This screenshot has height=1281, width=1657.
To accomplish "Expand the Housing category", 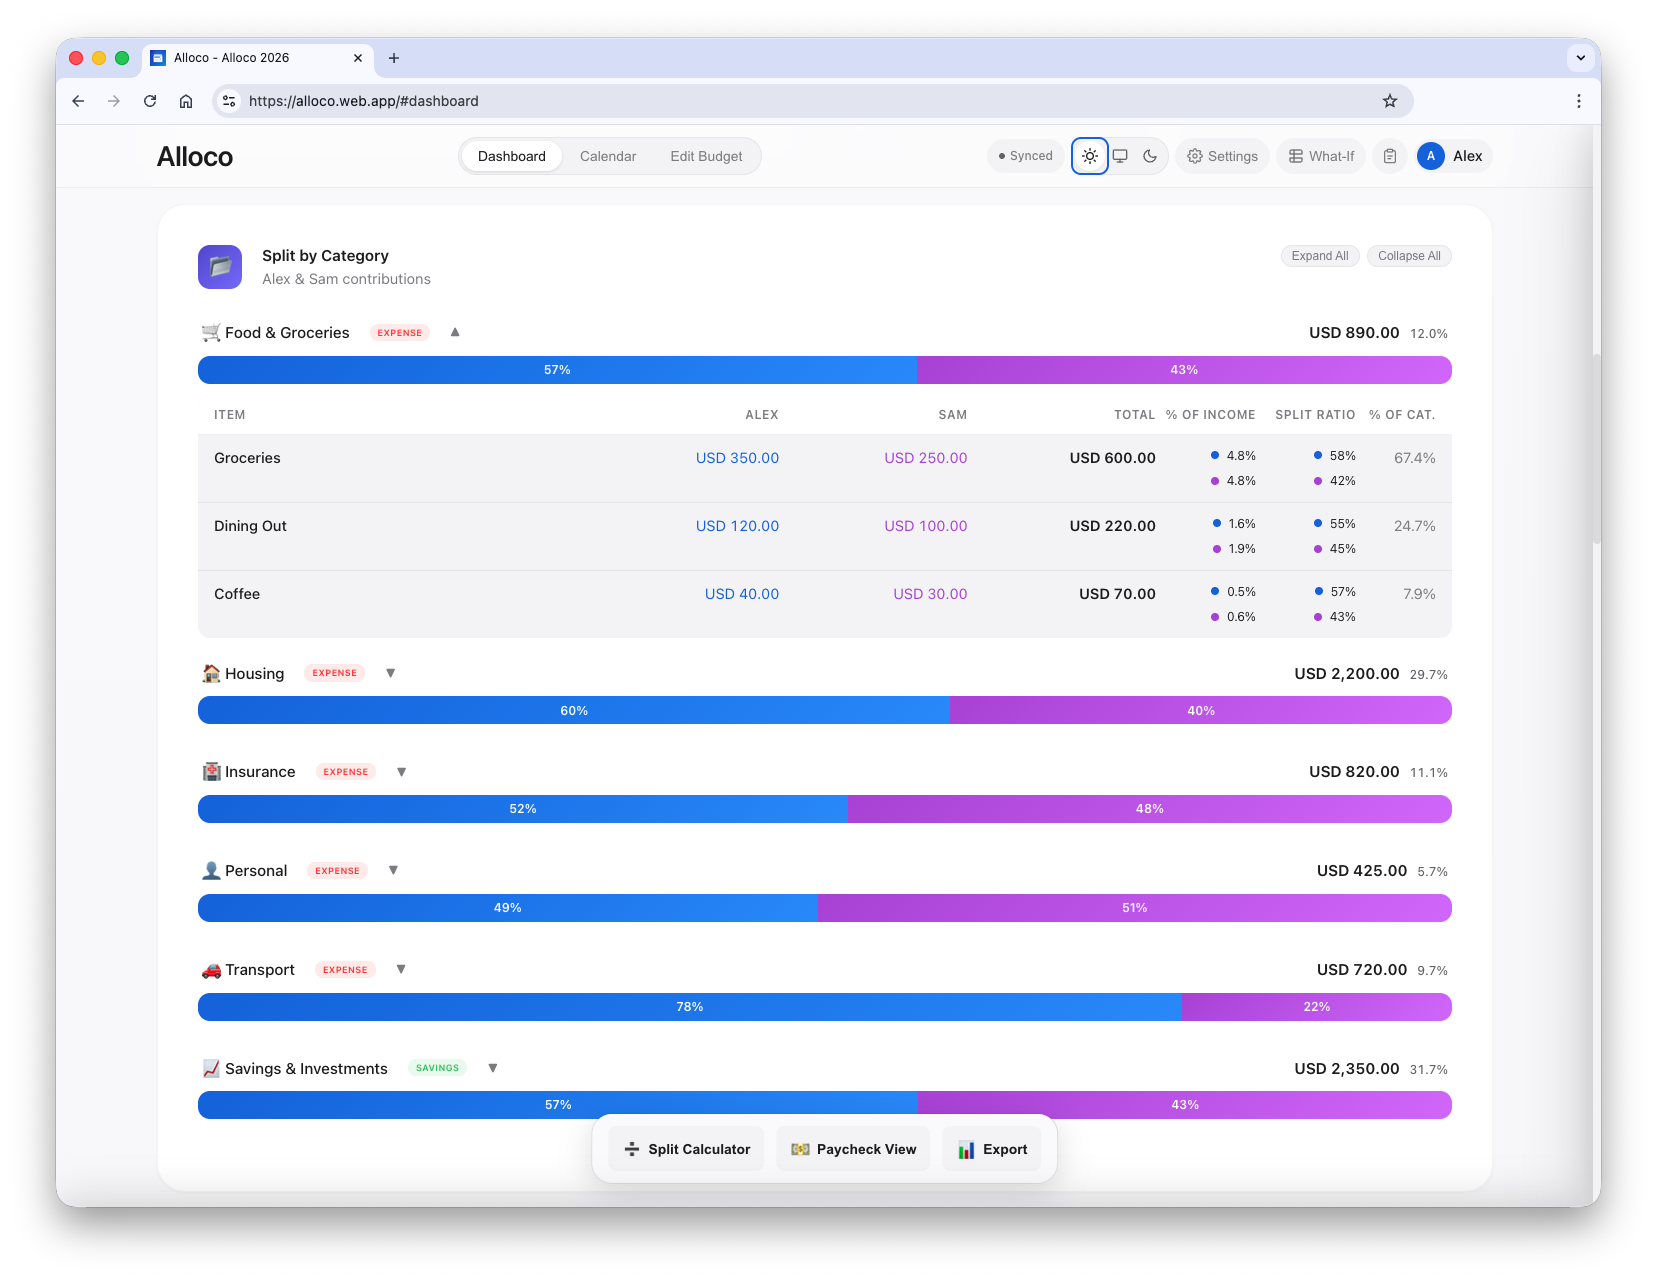I will (x=391, y=673).
